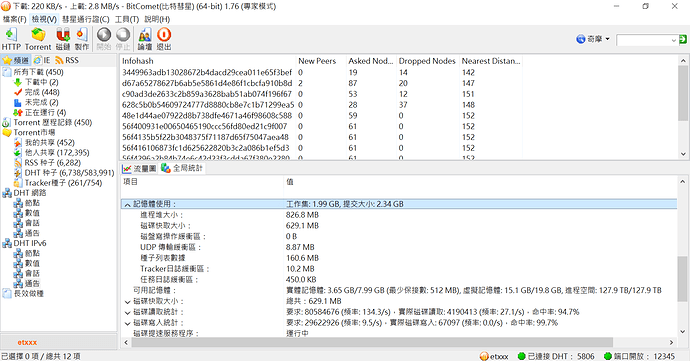Viewport: 690px width, 361px height.
Task: Open the search box dropdown arrow
Action: coord(673,41)
